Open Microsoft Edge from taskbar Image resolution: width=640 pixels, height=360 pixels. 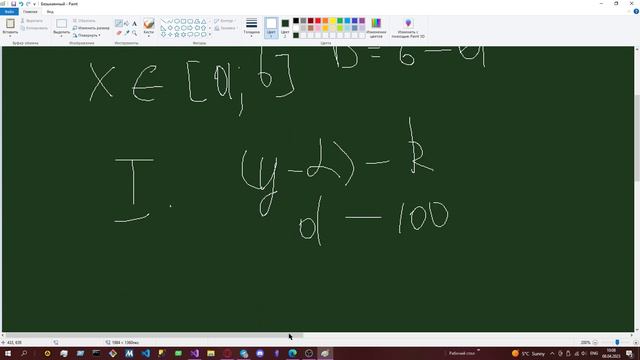tap(293, 353)
